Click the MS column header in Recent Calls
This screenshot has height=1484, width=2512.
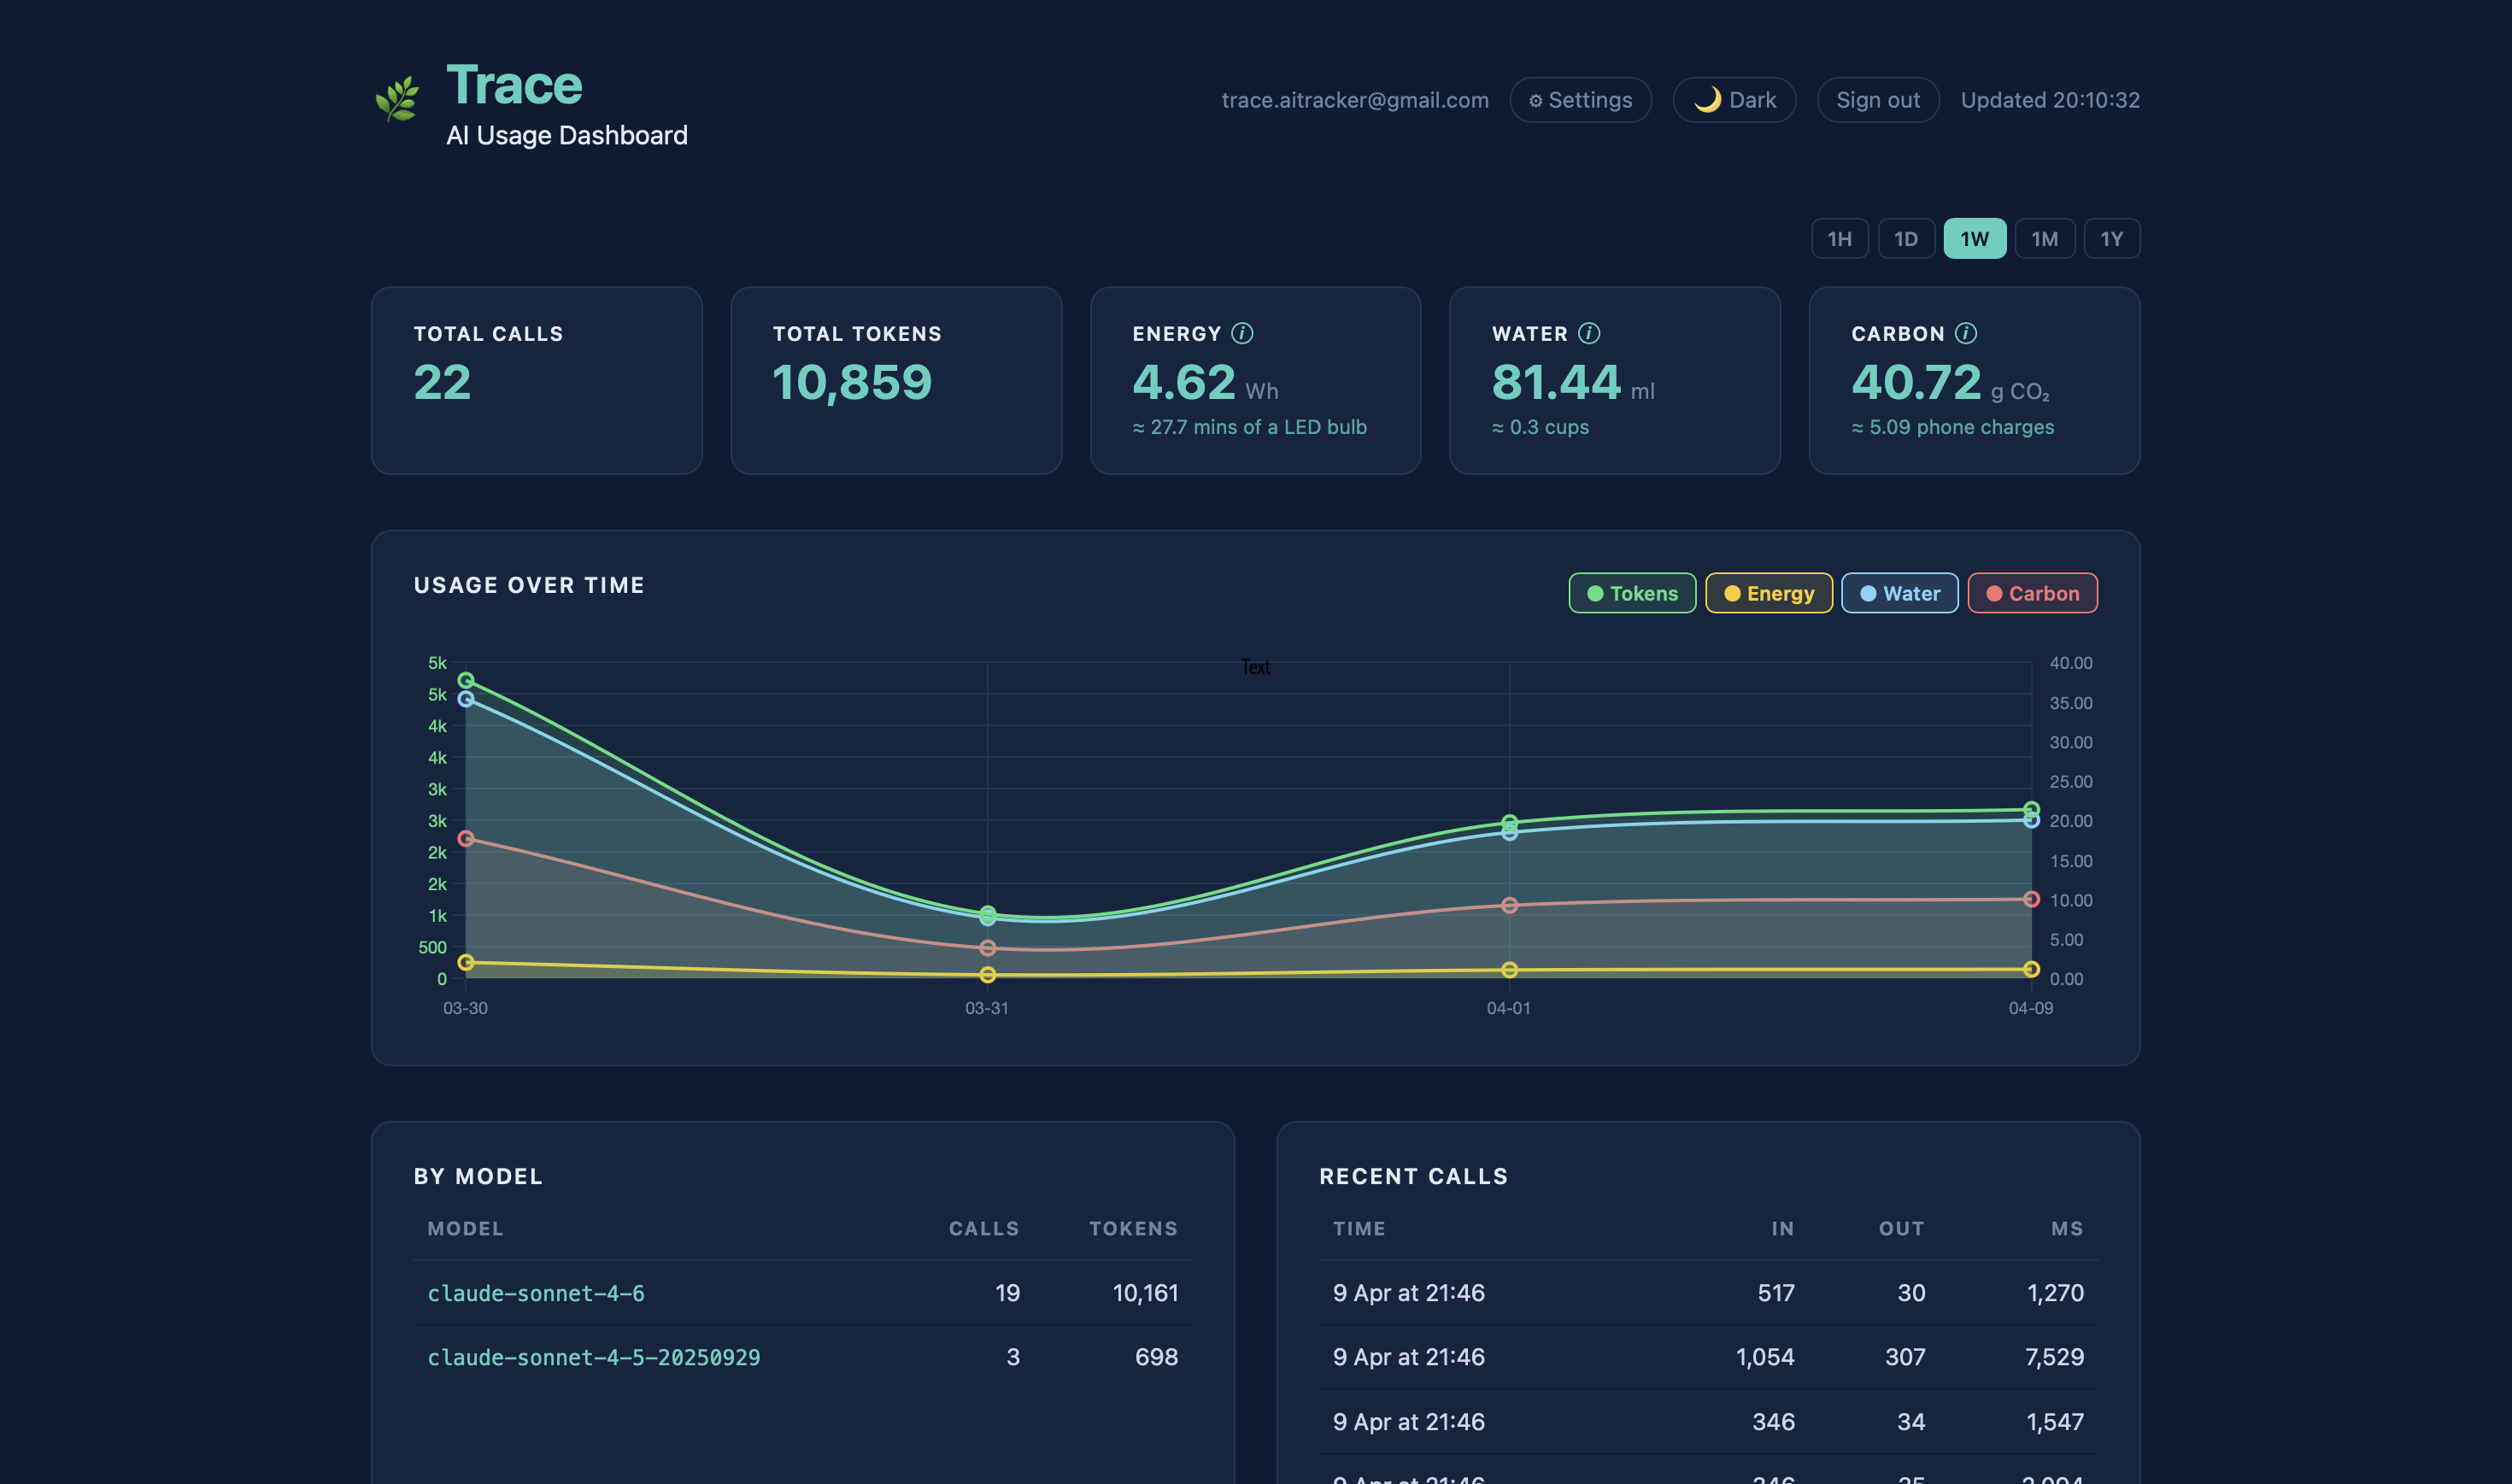coord(2067,1228)
